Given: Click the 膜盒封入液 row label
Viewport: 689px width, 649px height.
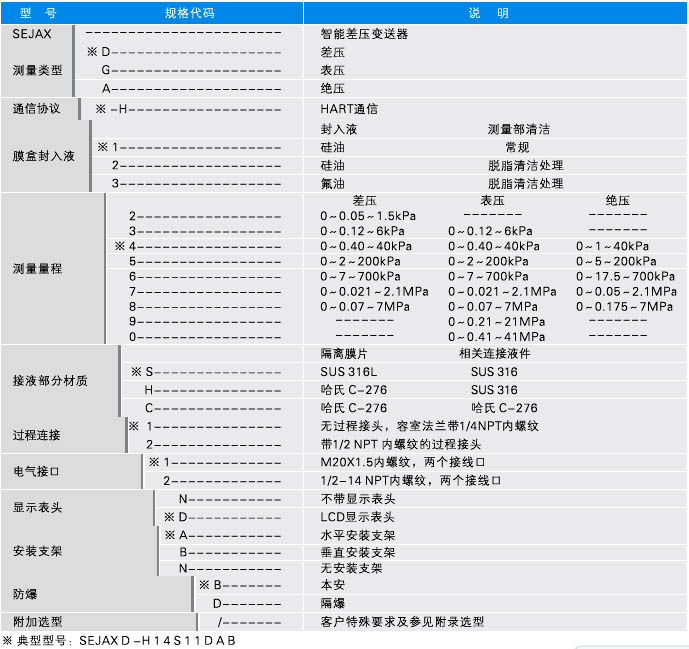Looking at the screenshot, I should (43, 157).
